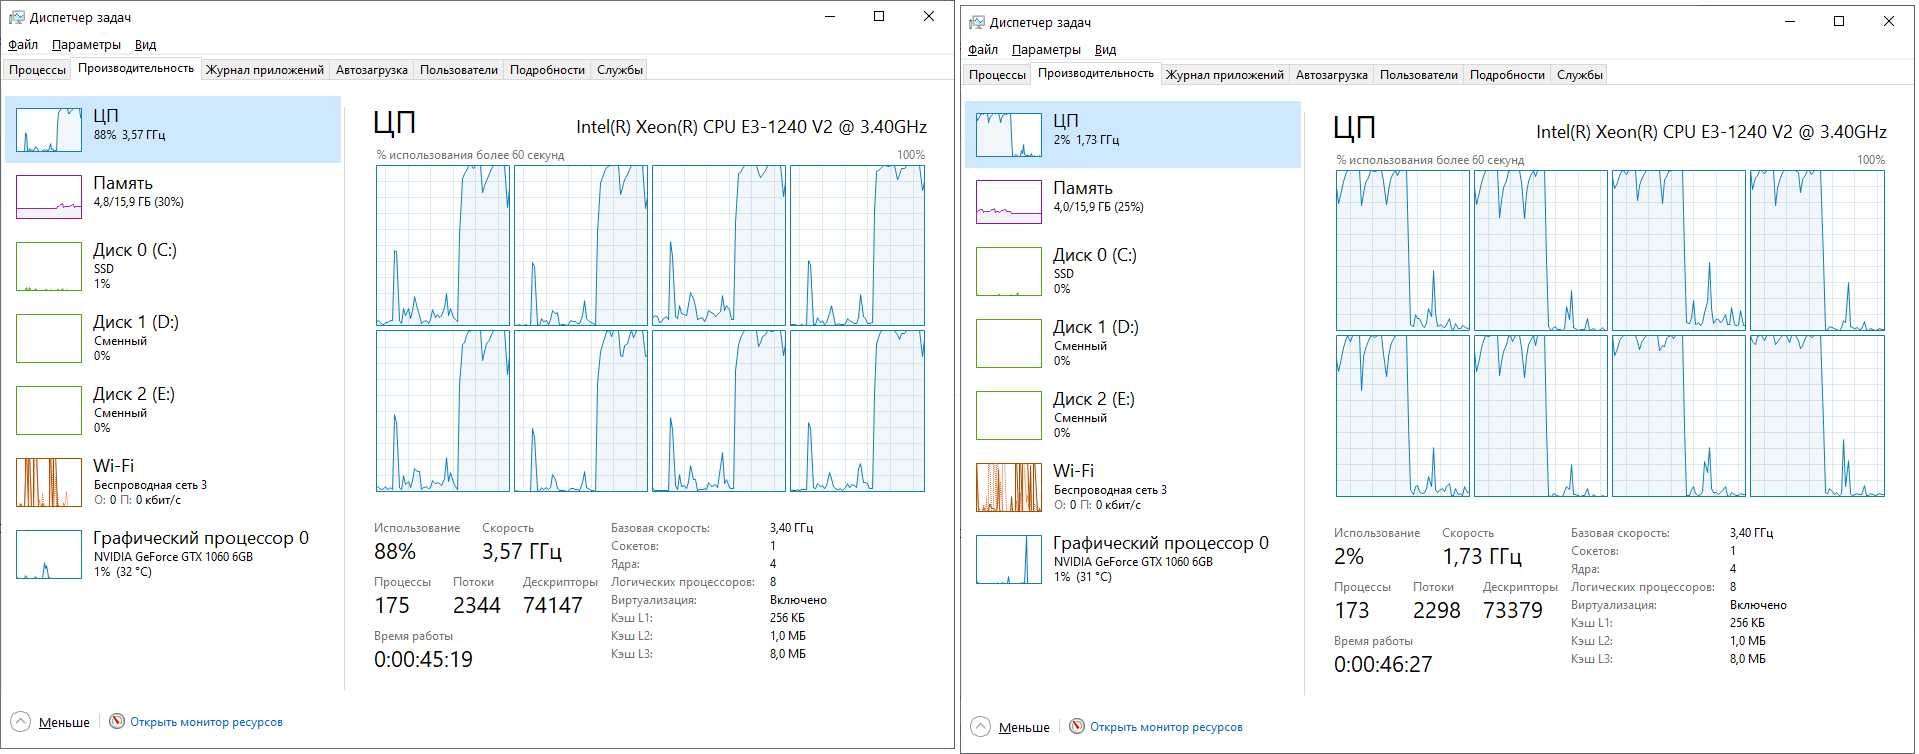The height and width of the screenshot is (754, 1919).
Task: Click Меньше label in right window
Action: click(1024, 727)
